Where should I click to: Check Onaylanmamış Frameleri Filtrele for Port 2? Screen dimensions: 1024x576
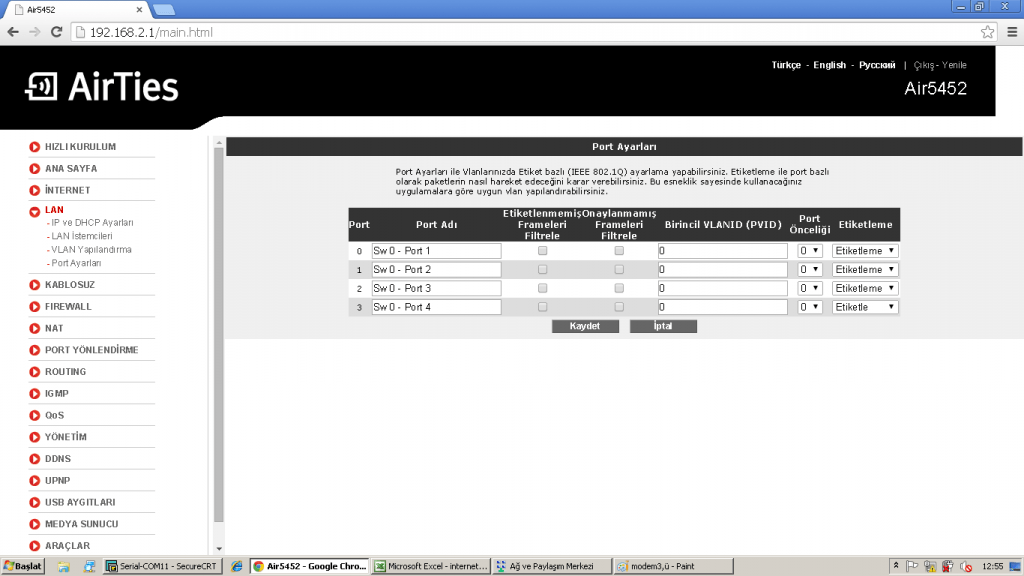(x=619, y=269)
